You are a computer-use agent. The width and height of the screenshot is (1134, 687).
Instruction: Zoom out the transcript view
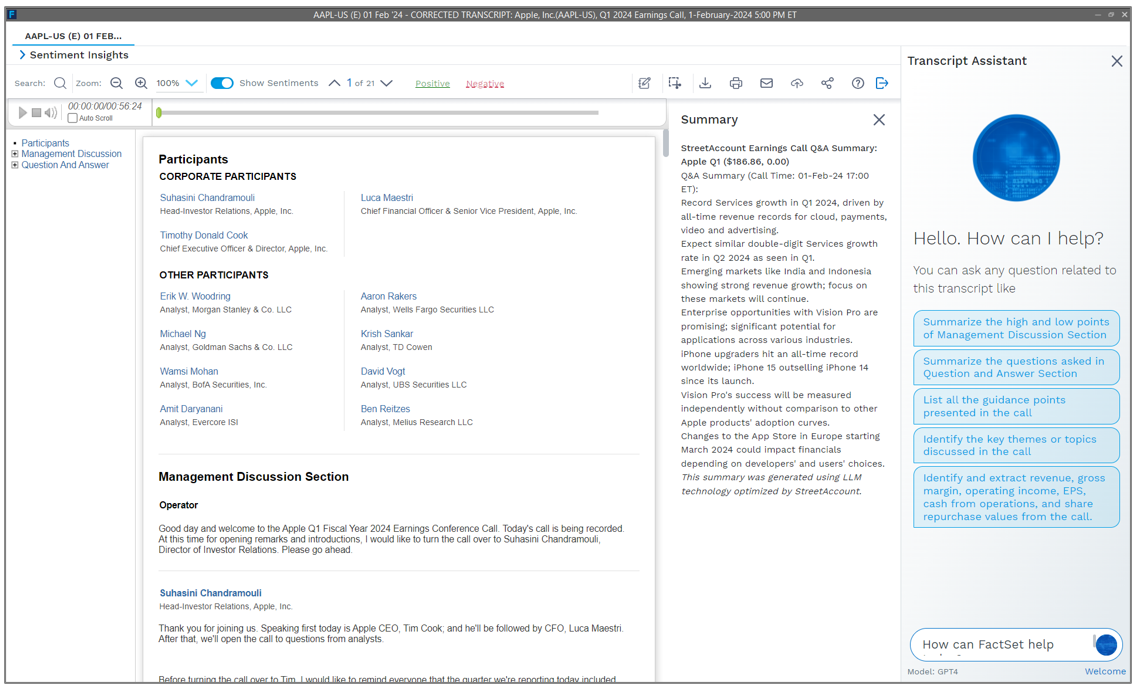pos(117,84)
